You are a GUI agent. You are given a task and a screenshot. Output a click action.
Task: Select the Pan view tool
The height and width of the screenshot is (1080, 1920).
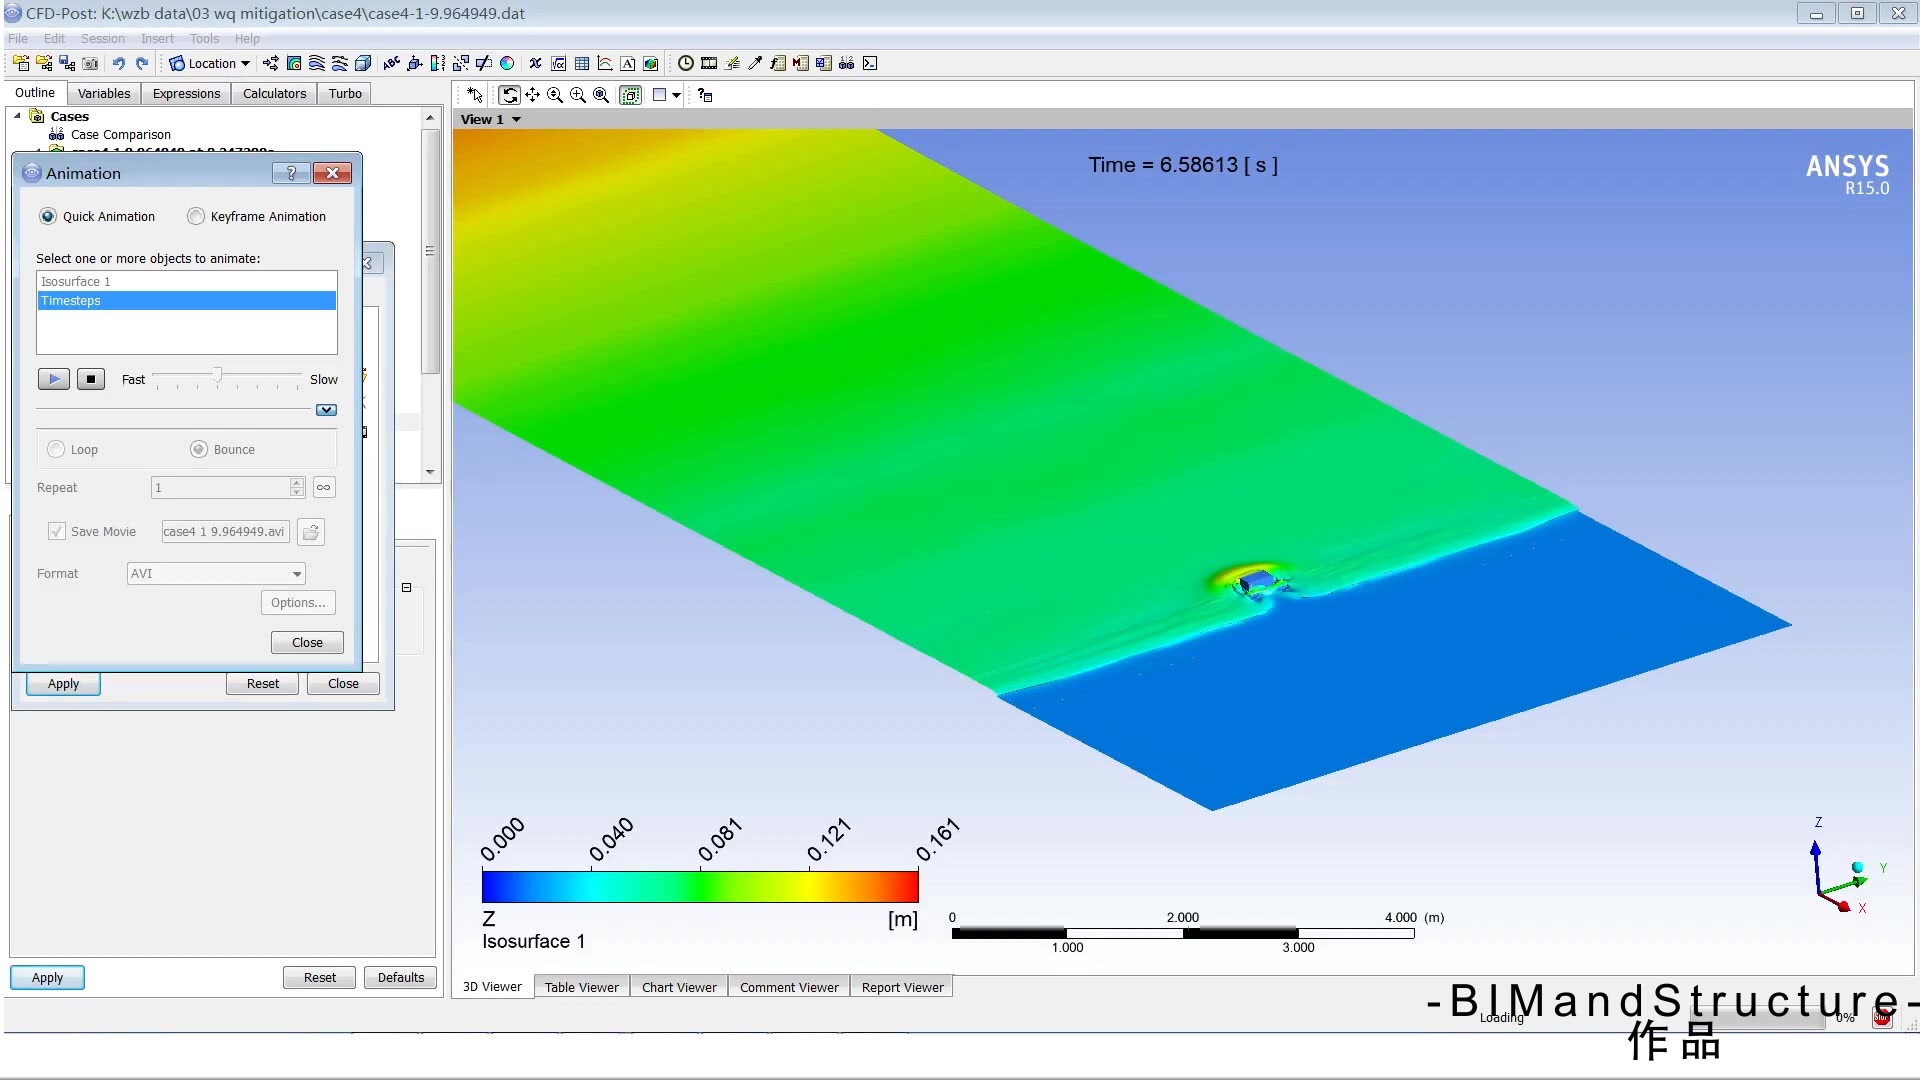(x=532, y=95)
